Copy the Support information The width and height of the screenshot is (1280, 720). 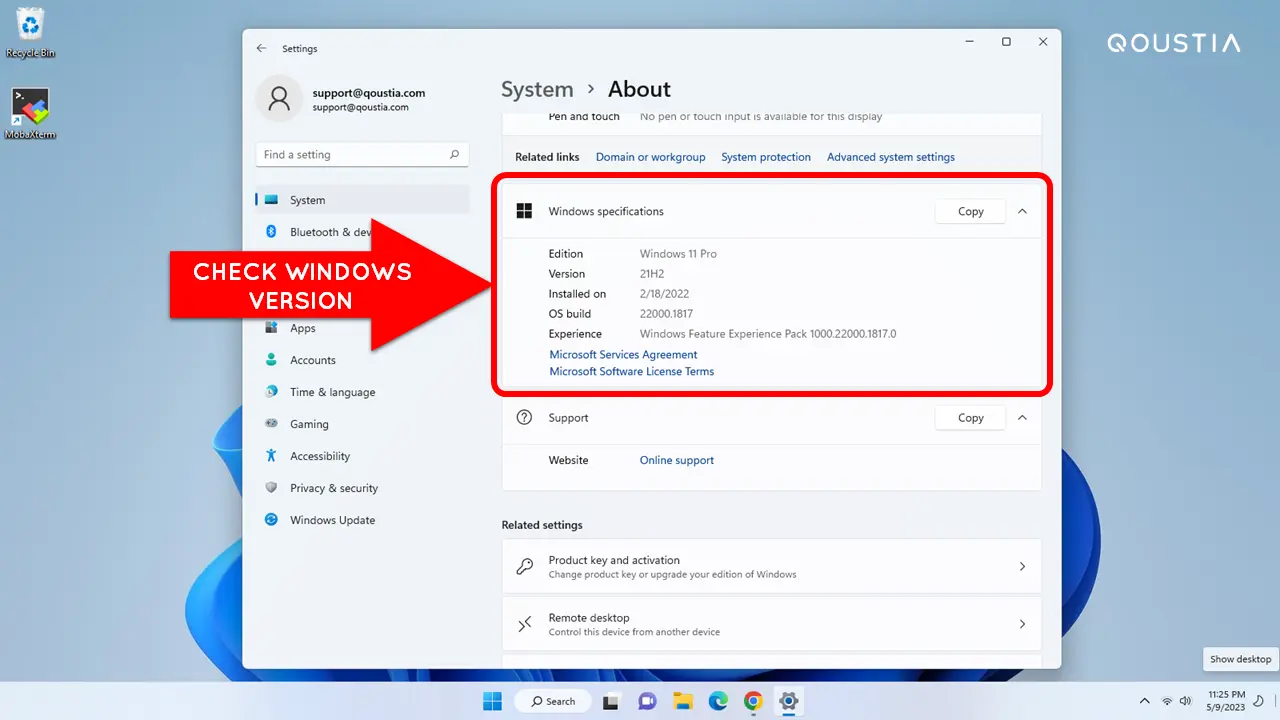pyautogui.click(x=970, y=418)
